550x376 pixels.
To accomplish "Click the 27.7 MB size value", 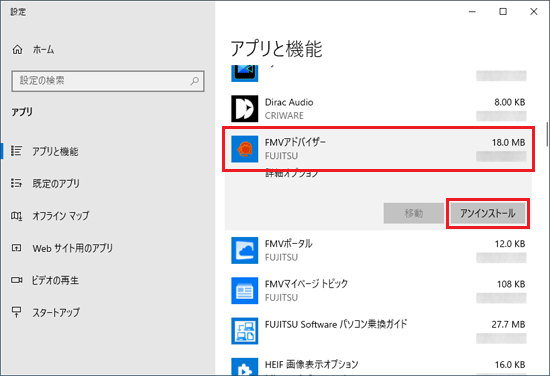I will tap(508, 324).
